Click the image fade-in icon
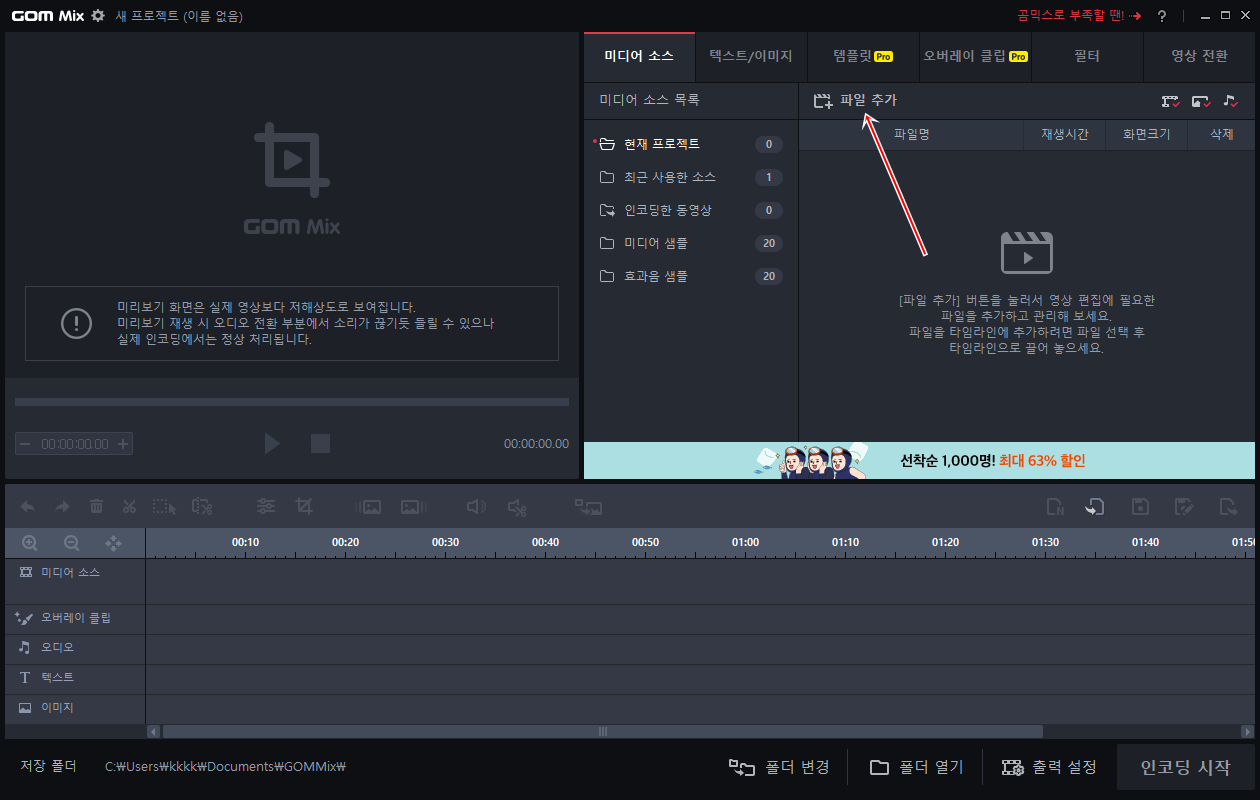Viewport: 1260px width, 800px height. tap(368, 507)
